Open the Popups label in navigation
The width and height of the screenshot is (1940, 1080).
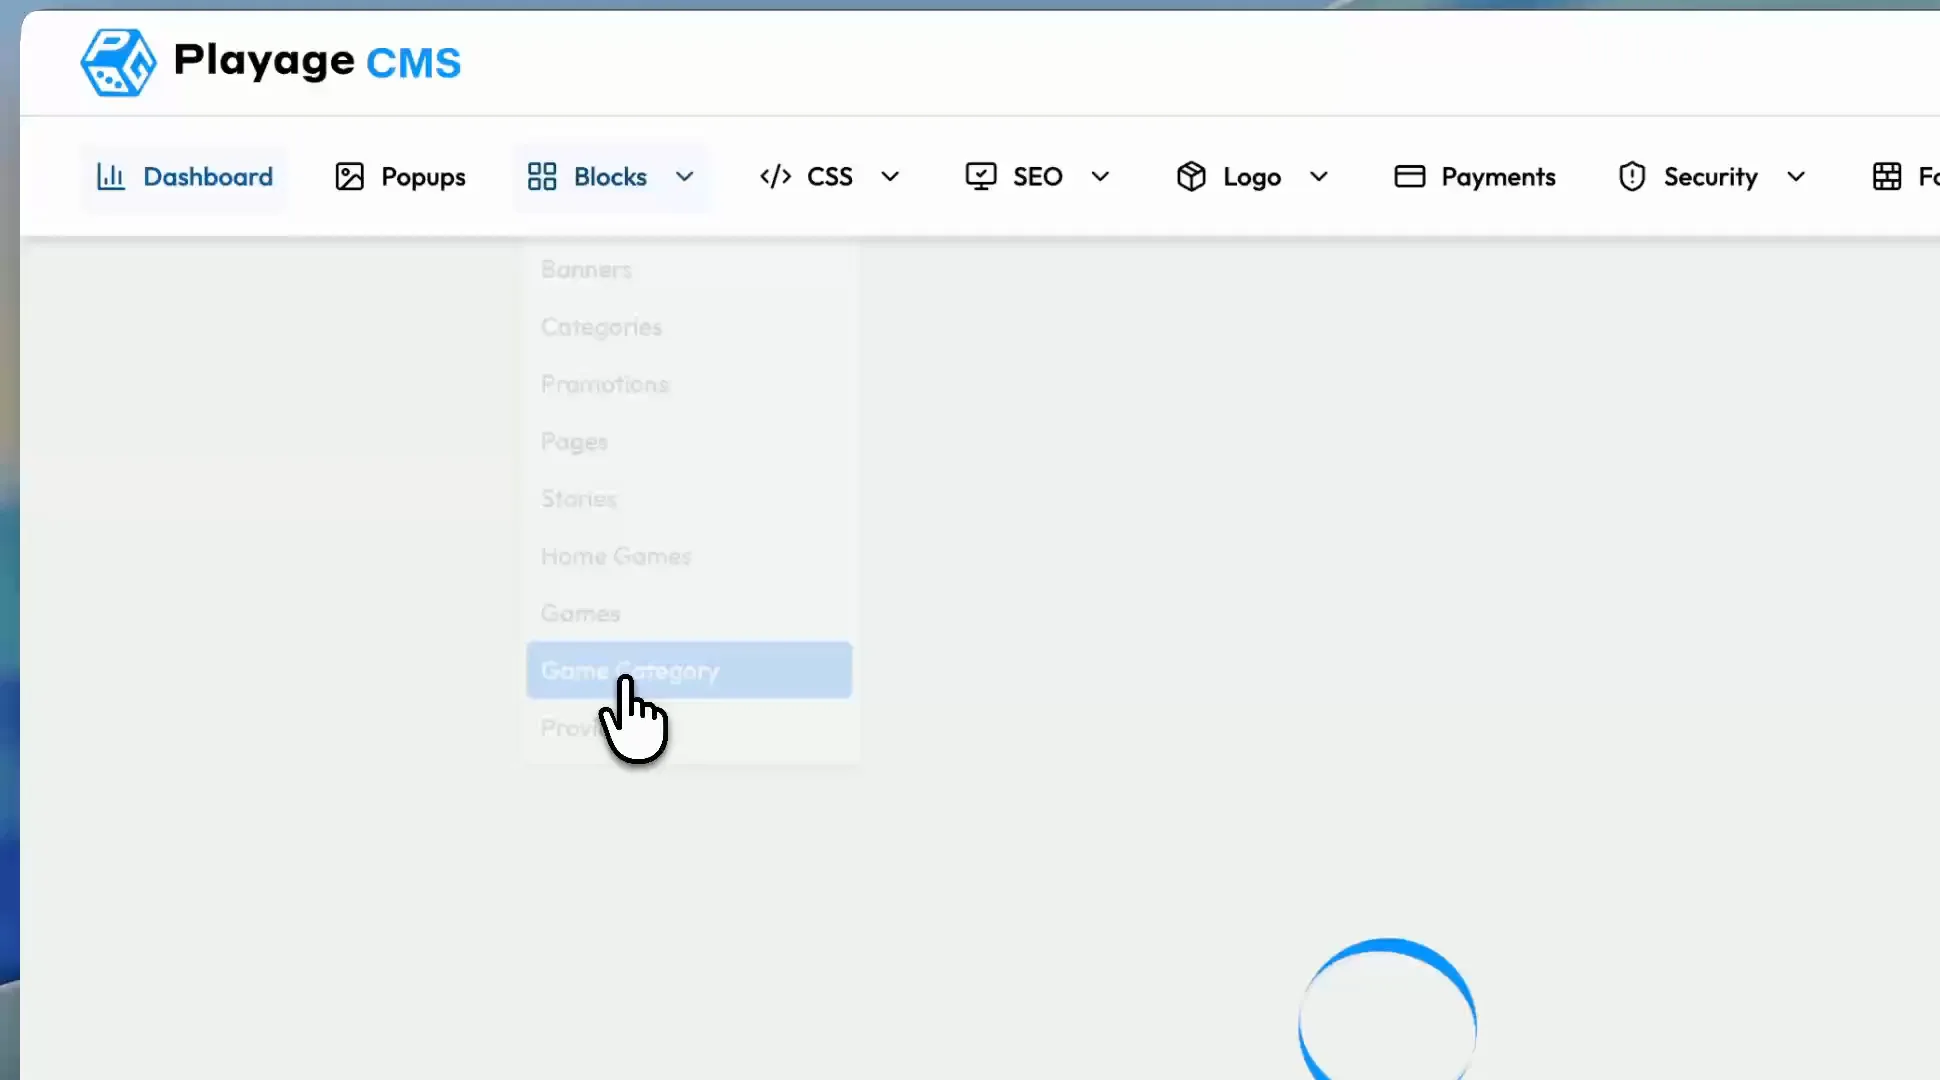coord(423,178)
